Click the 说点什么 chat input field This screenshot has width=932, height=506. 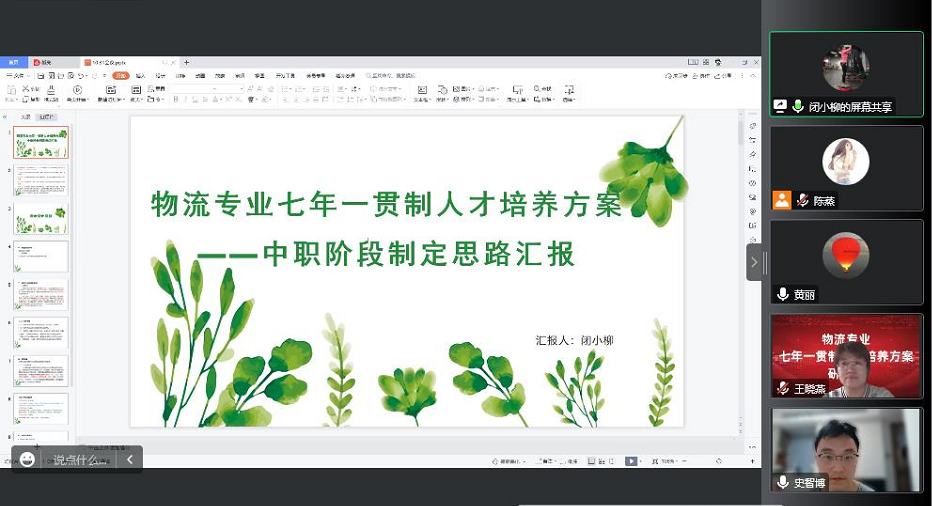80,460
